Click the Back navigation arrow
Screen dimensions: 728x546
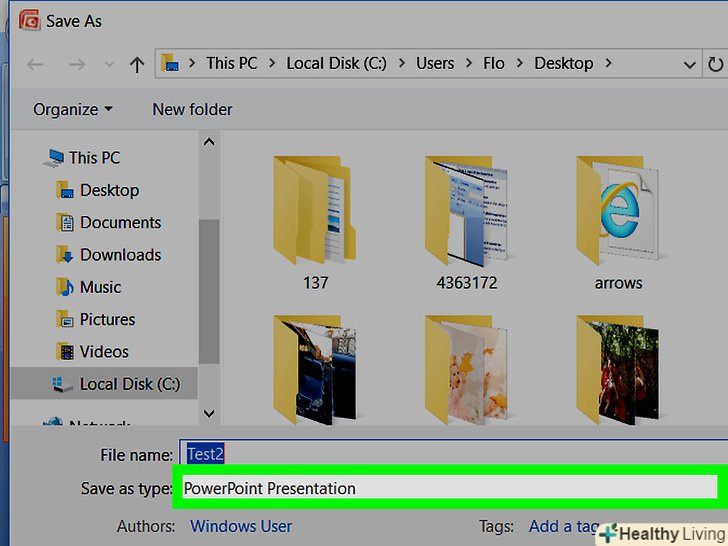pyautogui.click(x=35, y=64)
